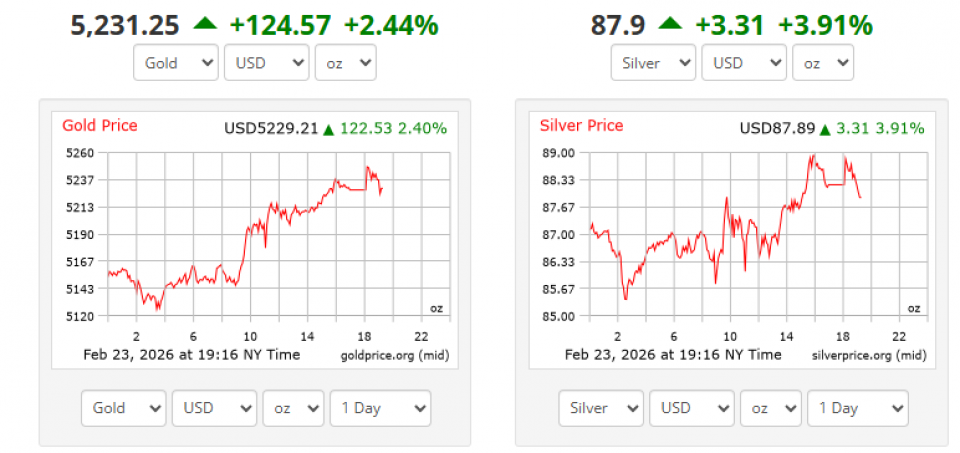Open the 1 Day range dropdown under the gold chart
The image size is (960, 453).
pos(380,408)
